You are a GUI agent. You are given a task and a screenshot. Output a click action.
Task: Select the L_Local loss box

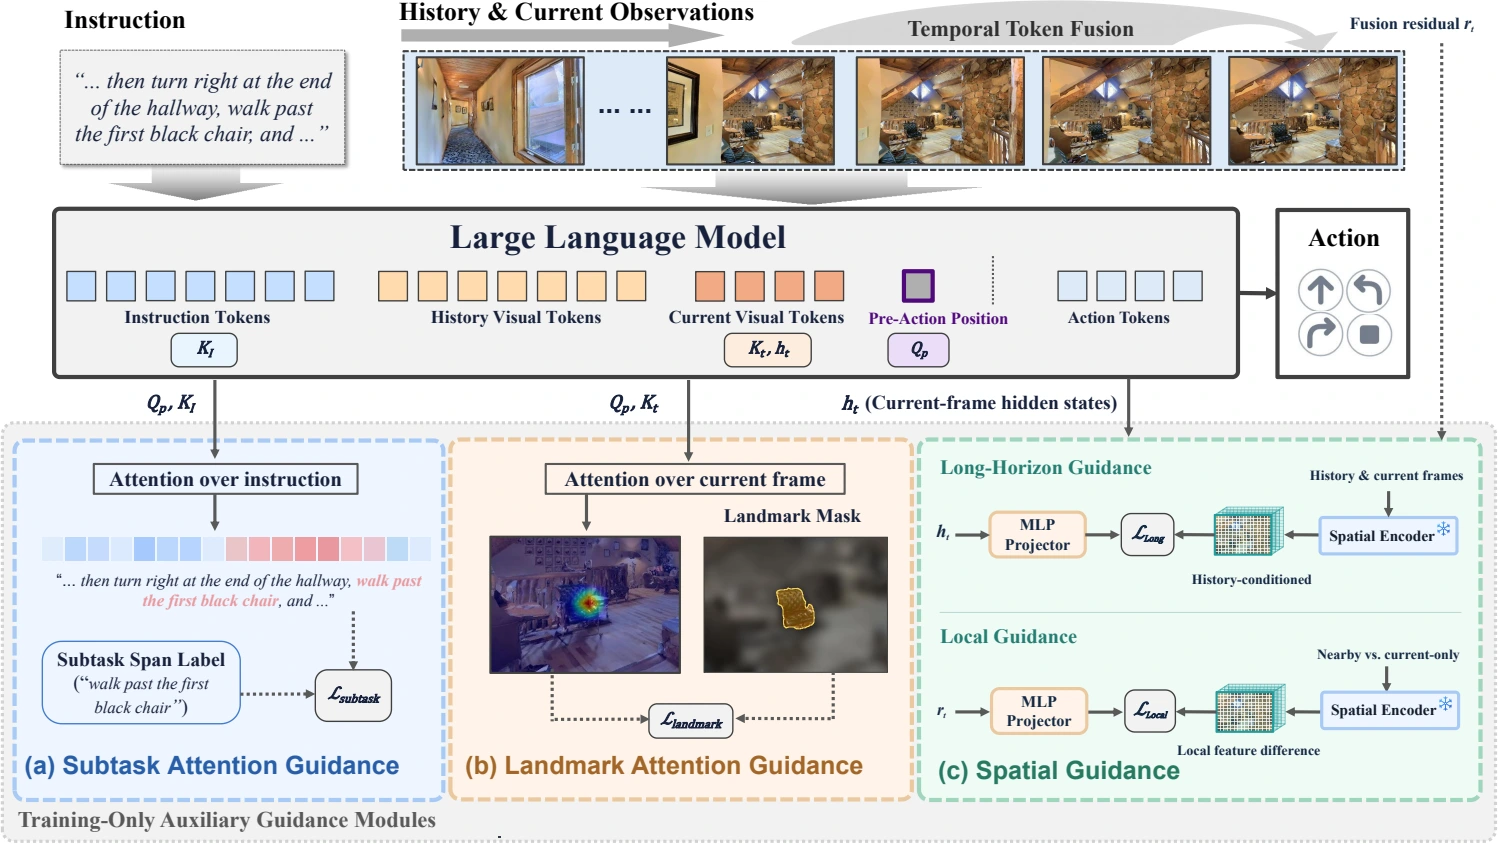1150,711
